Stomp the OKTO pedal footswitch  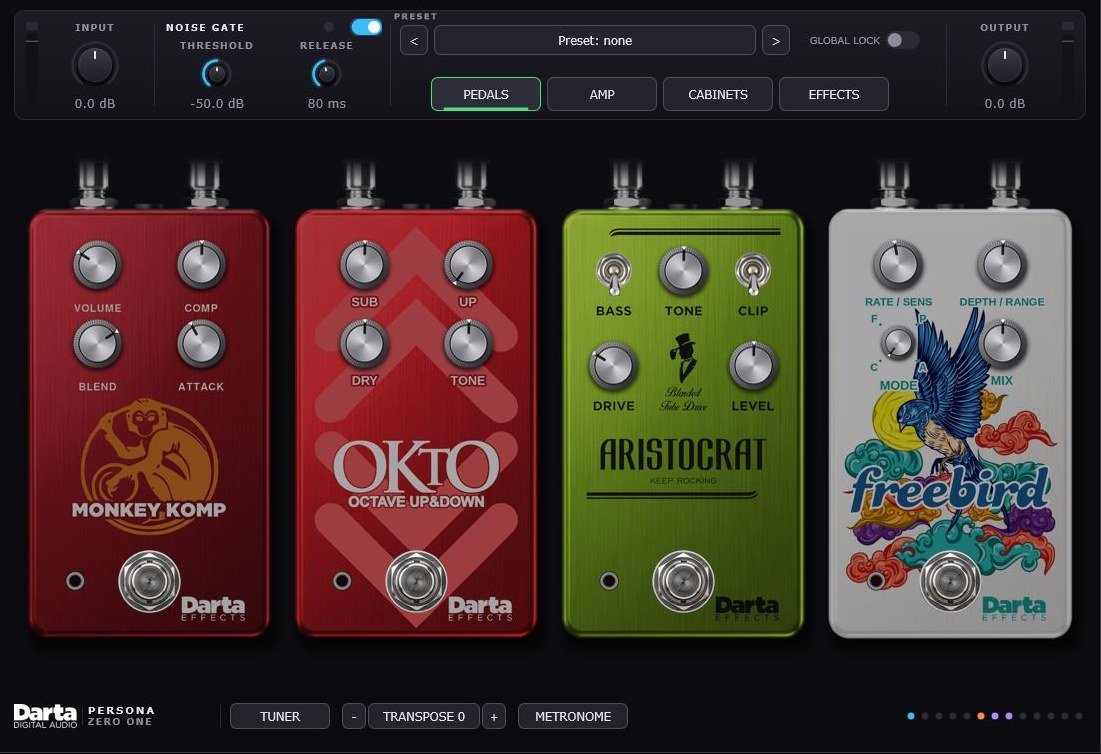[x=416, y=581]
